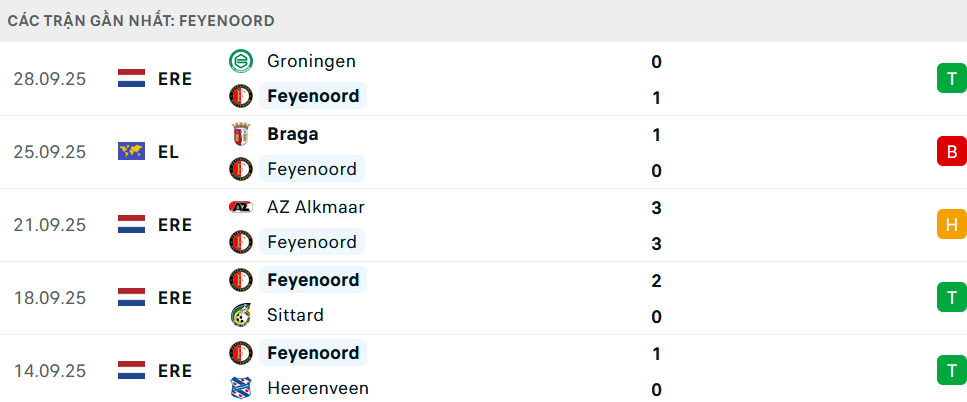Click the ERE label on 21.09.25 row
Viewport: 967px width, 402px height.
(175, 225)
